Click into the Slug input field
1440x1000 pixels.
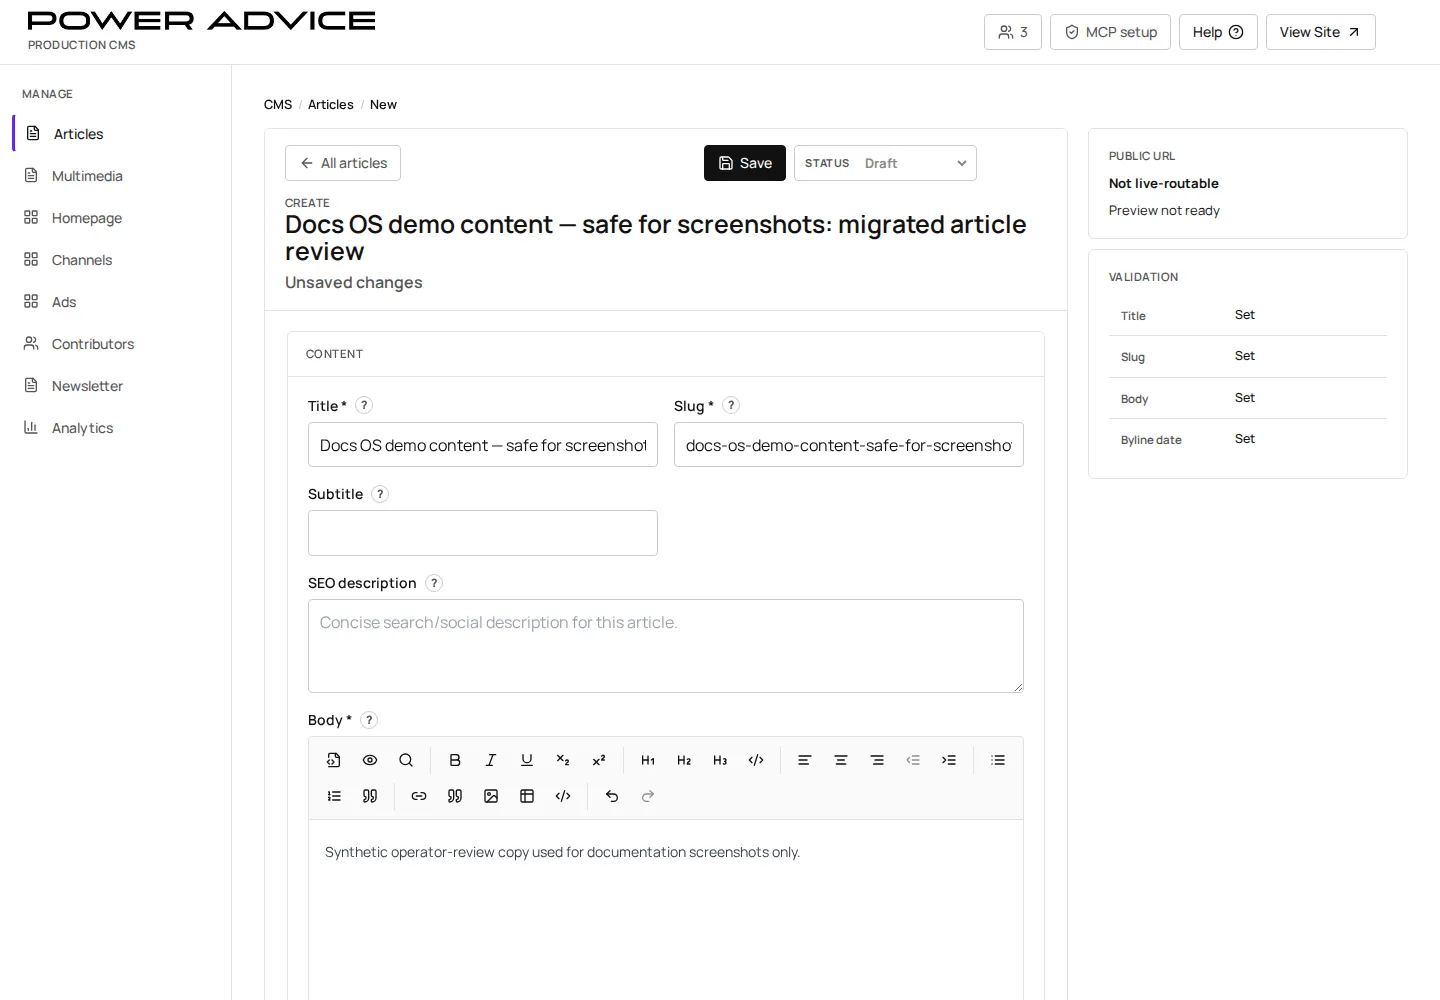[849, 445]
